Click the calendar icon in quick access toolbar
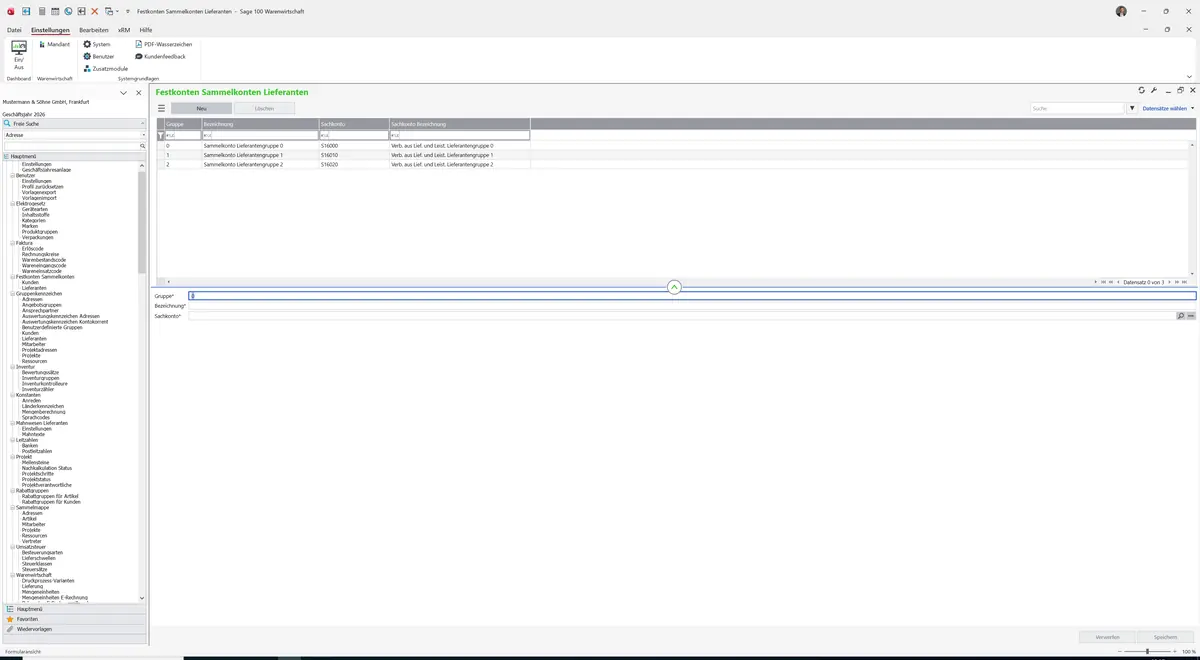This screenshot has width=1200, height=660. (54, 11)
